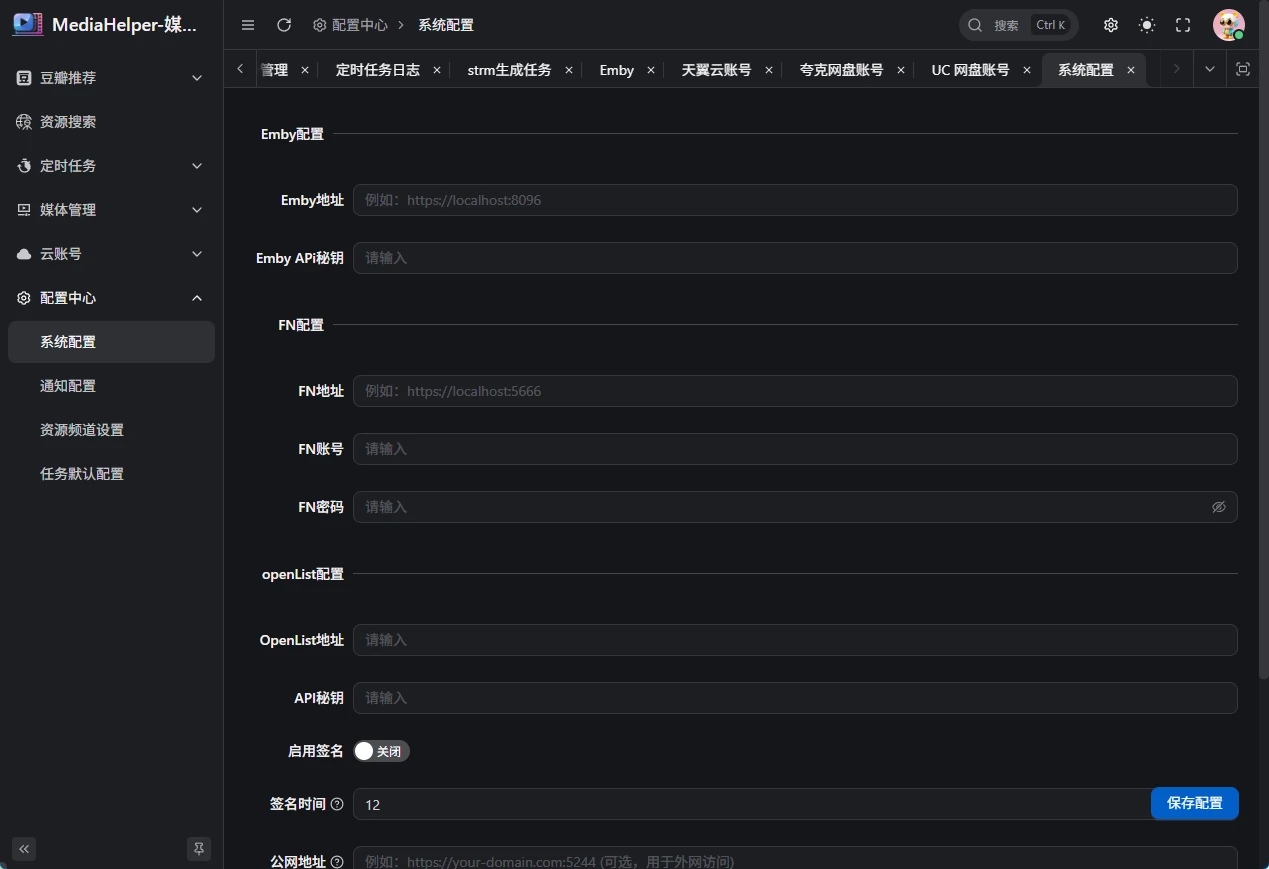Expand the 云账号 sidebar menu
The height and width of the screenshot is (869, 1269).
[110, 254]
